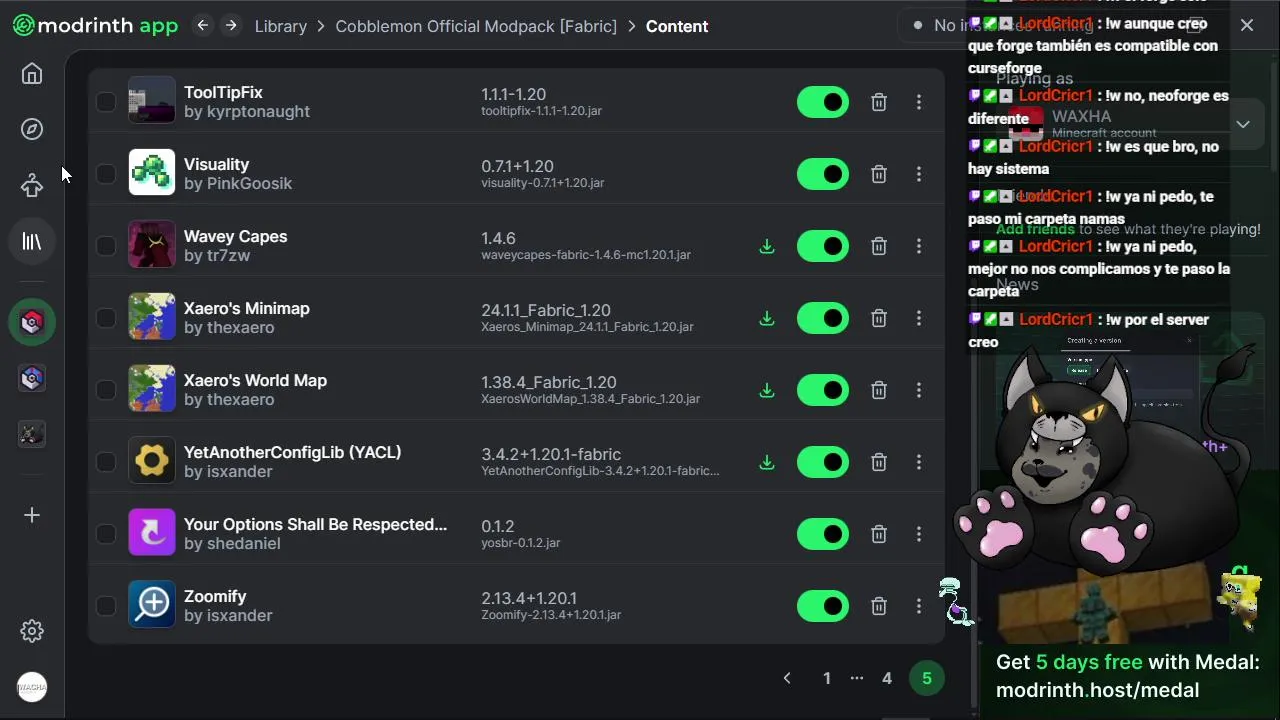Open more options for Xaero's World Map

[x=919, y=390]
